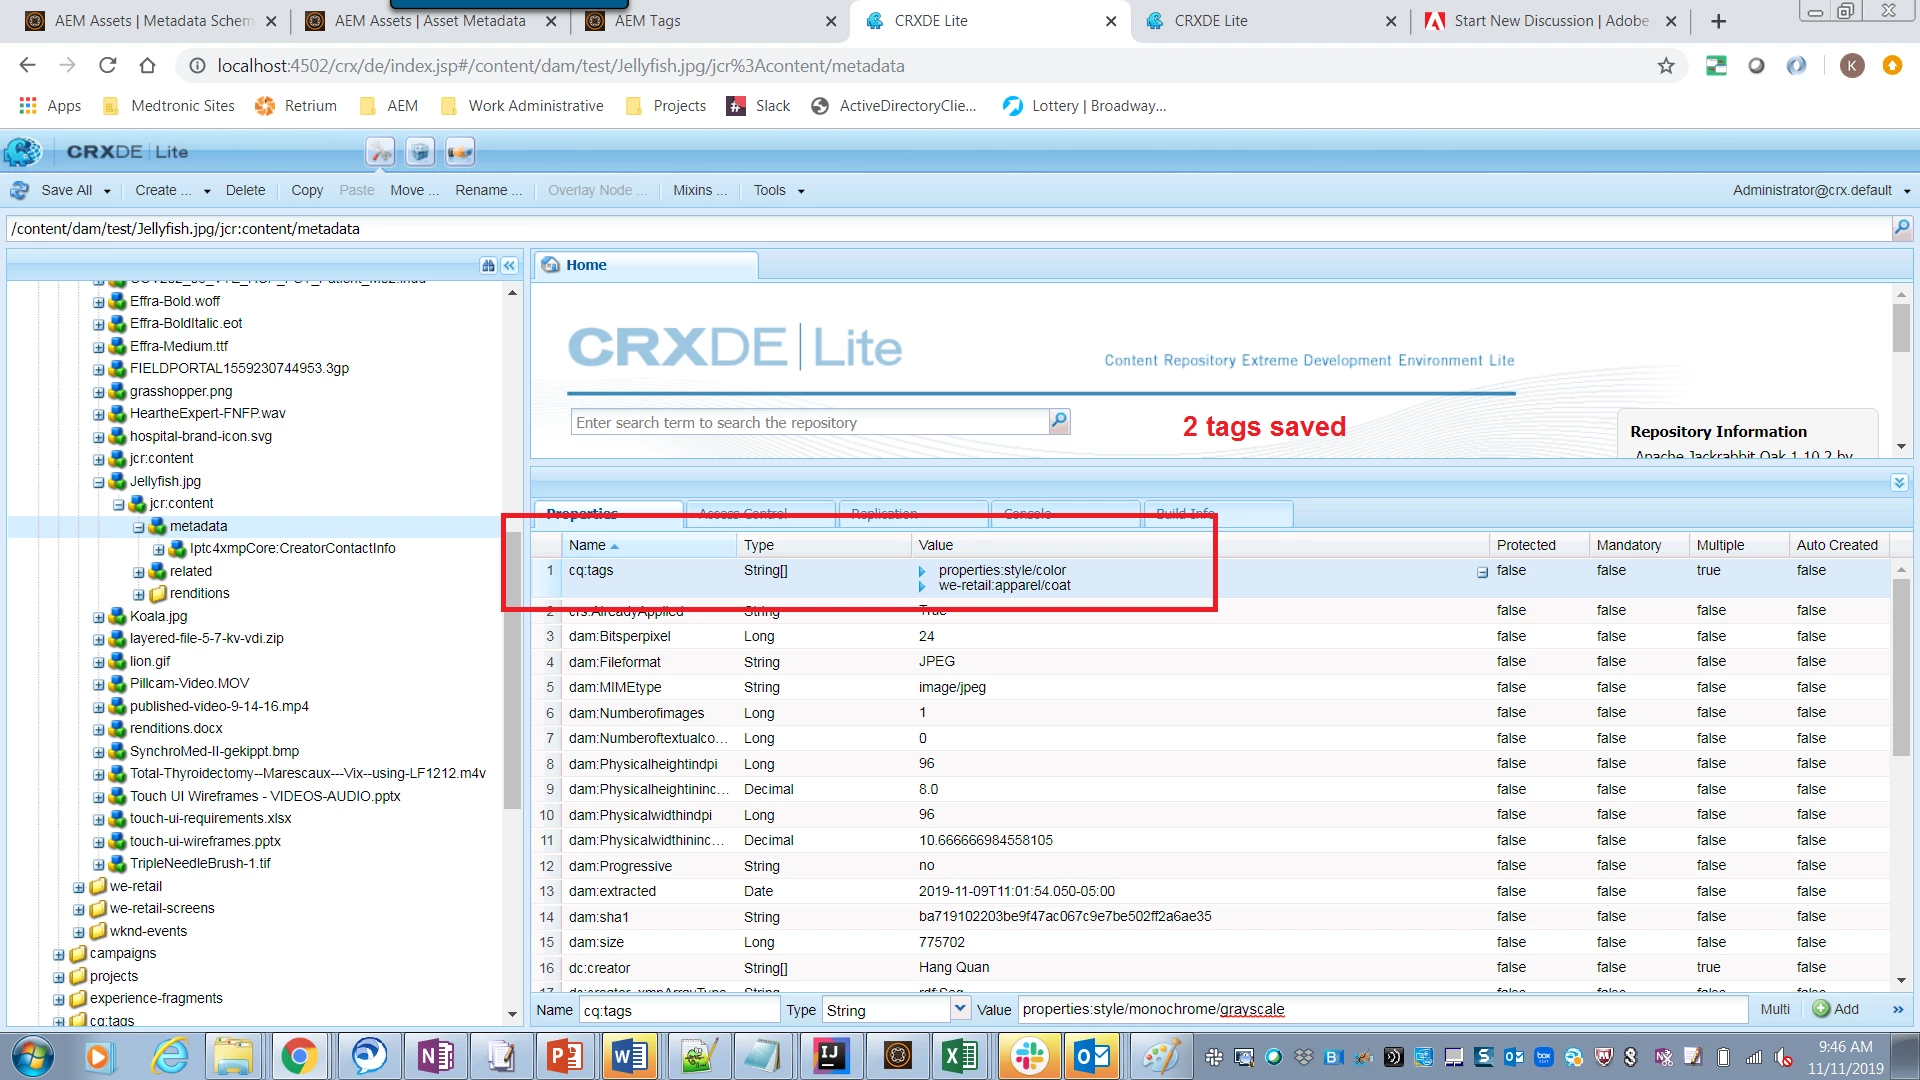Click the repository search magnifier icon
1920x1080 pixels.
[x=1059, y=422]
